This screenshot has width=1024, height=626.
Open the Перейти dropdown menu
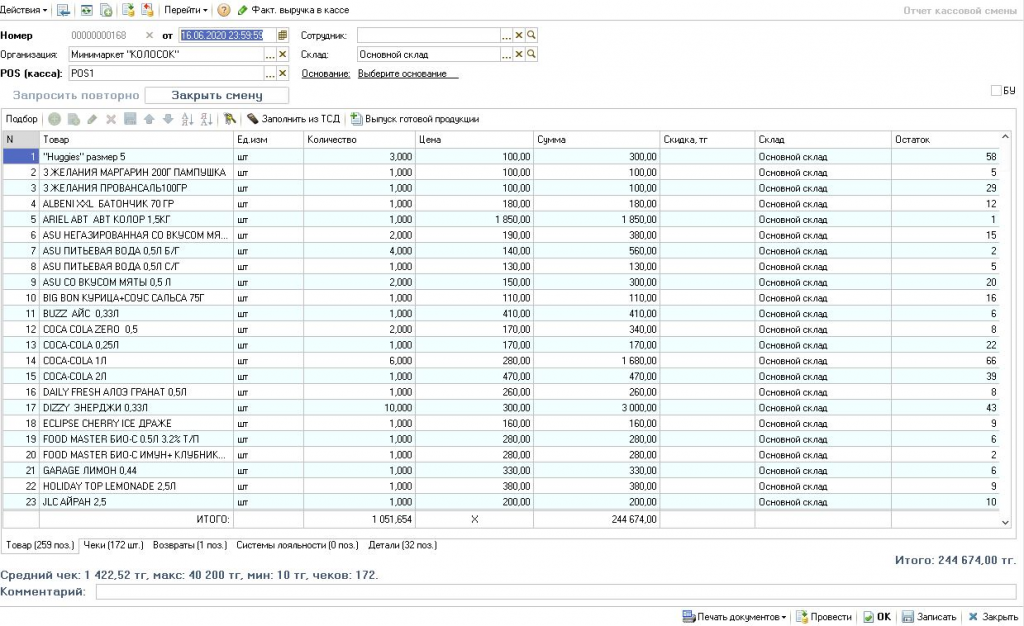pos(185,10)
